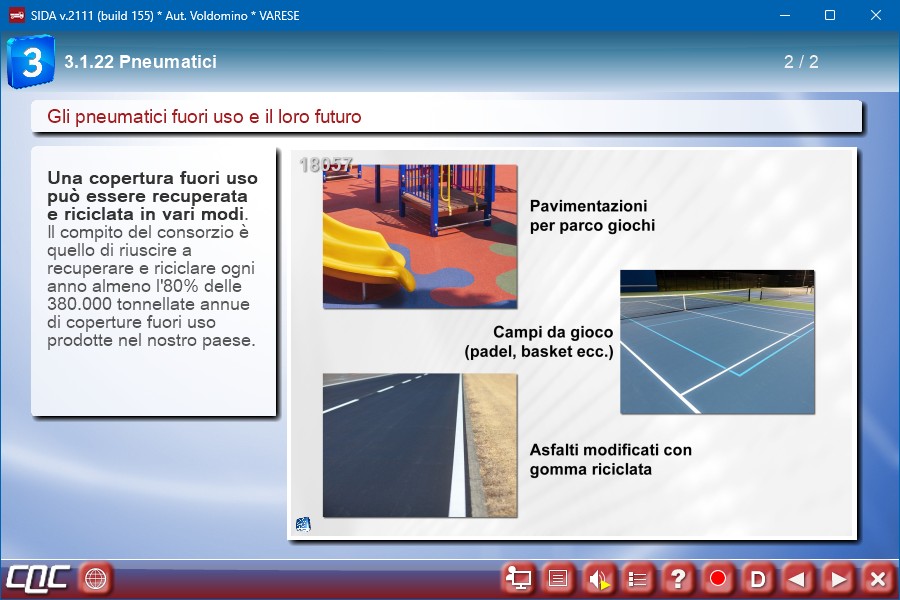Click the '3.1.22 Pneumatici' section title
Screen dimensions: 900x600
click(x=140, y=62)
